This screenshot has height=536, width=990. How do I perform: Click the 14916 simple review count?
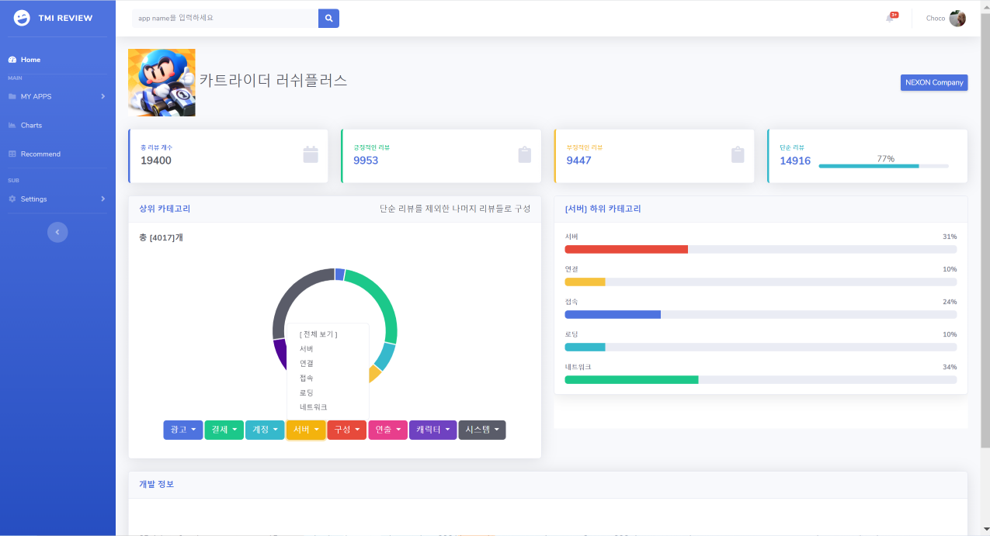[x=795, y=161]
